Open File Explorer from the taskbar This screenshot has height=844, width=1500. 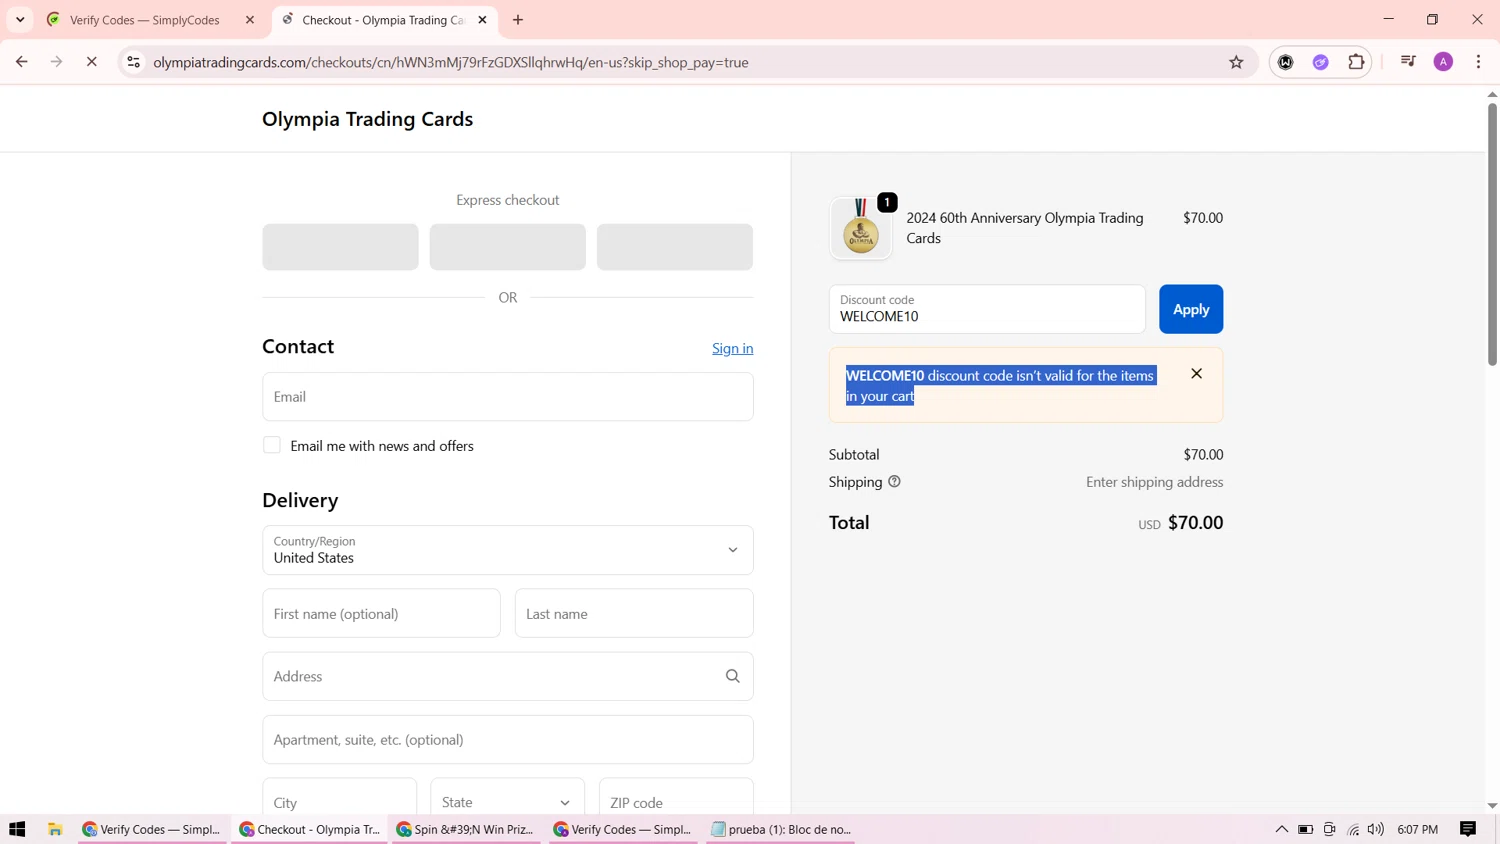(x=55, y=829)
